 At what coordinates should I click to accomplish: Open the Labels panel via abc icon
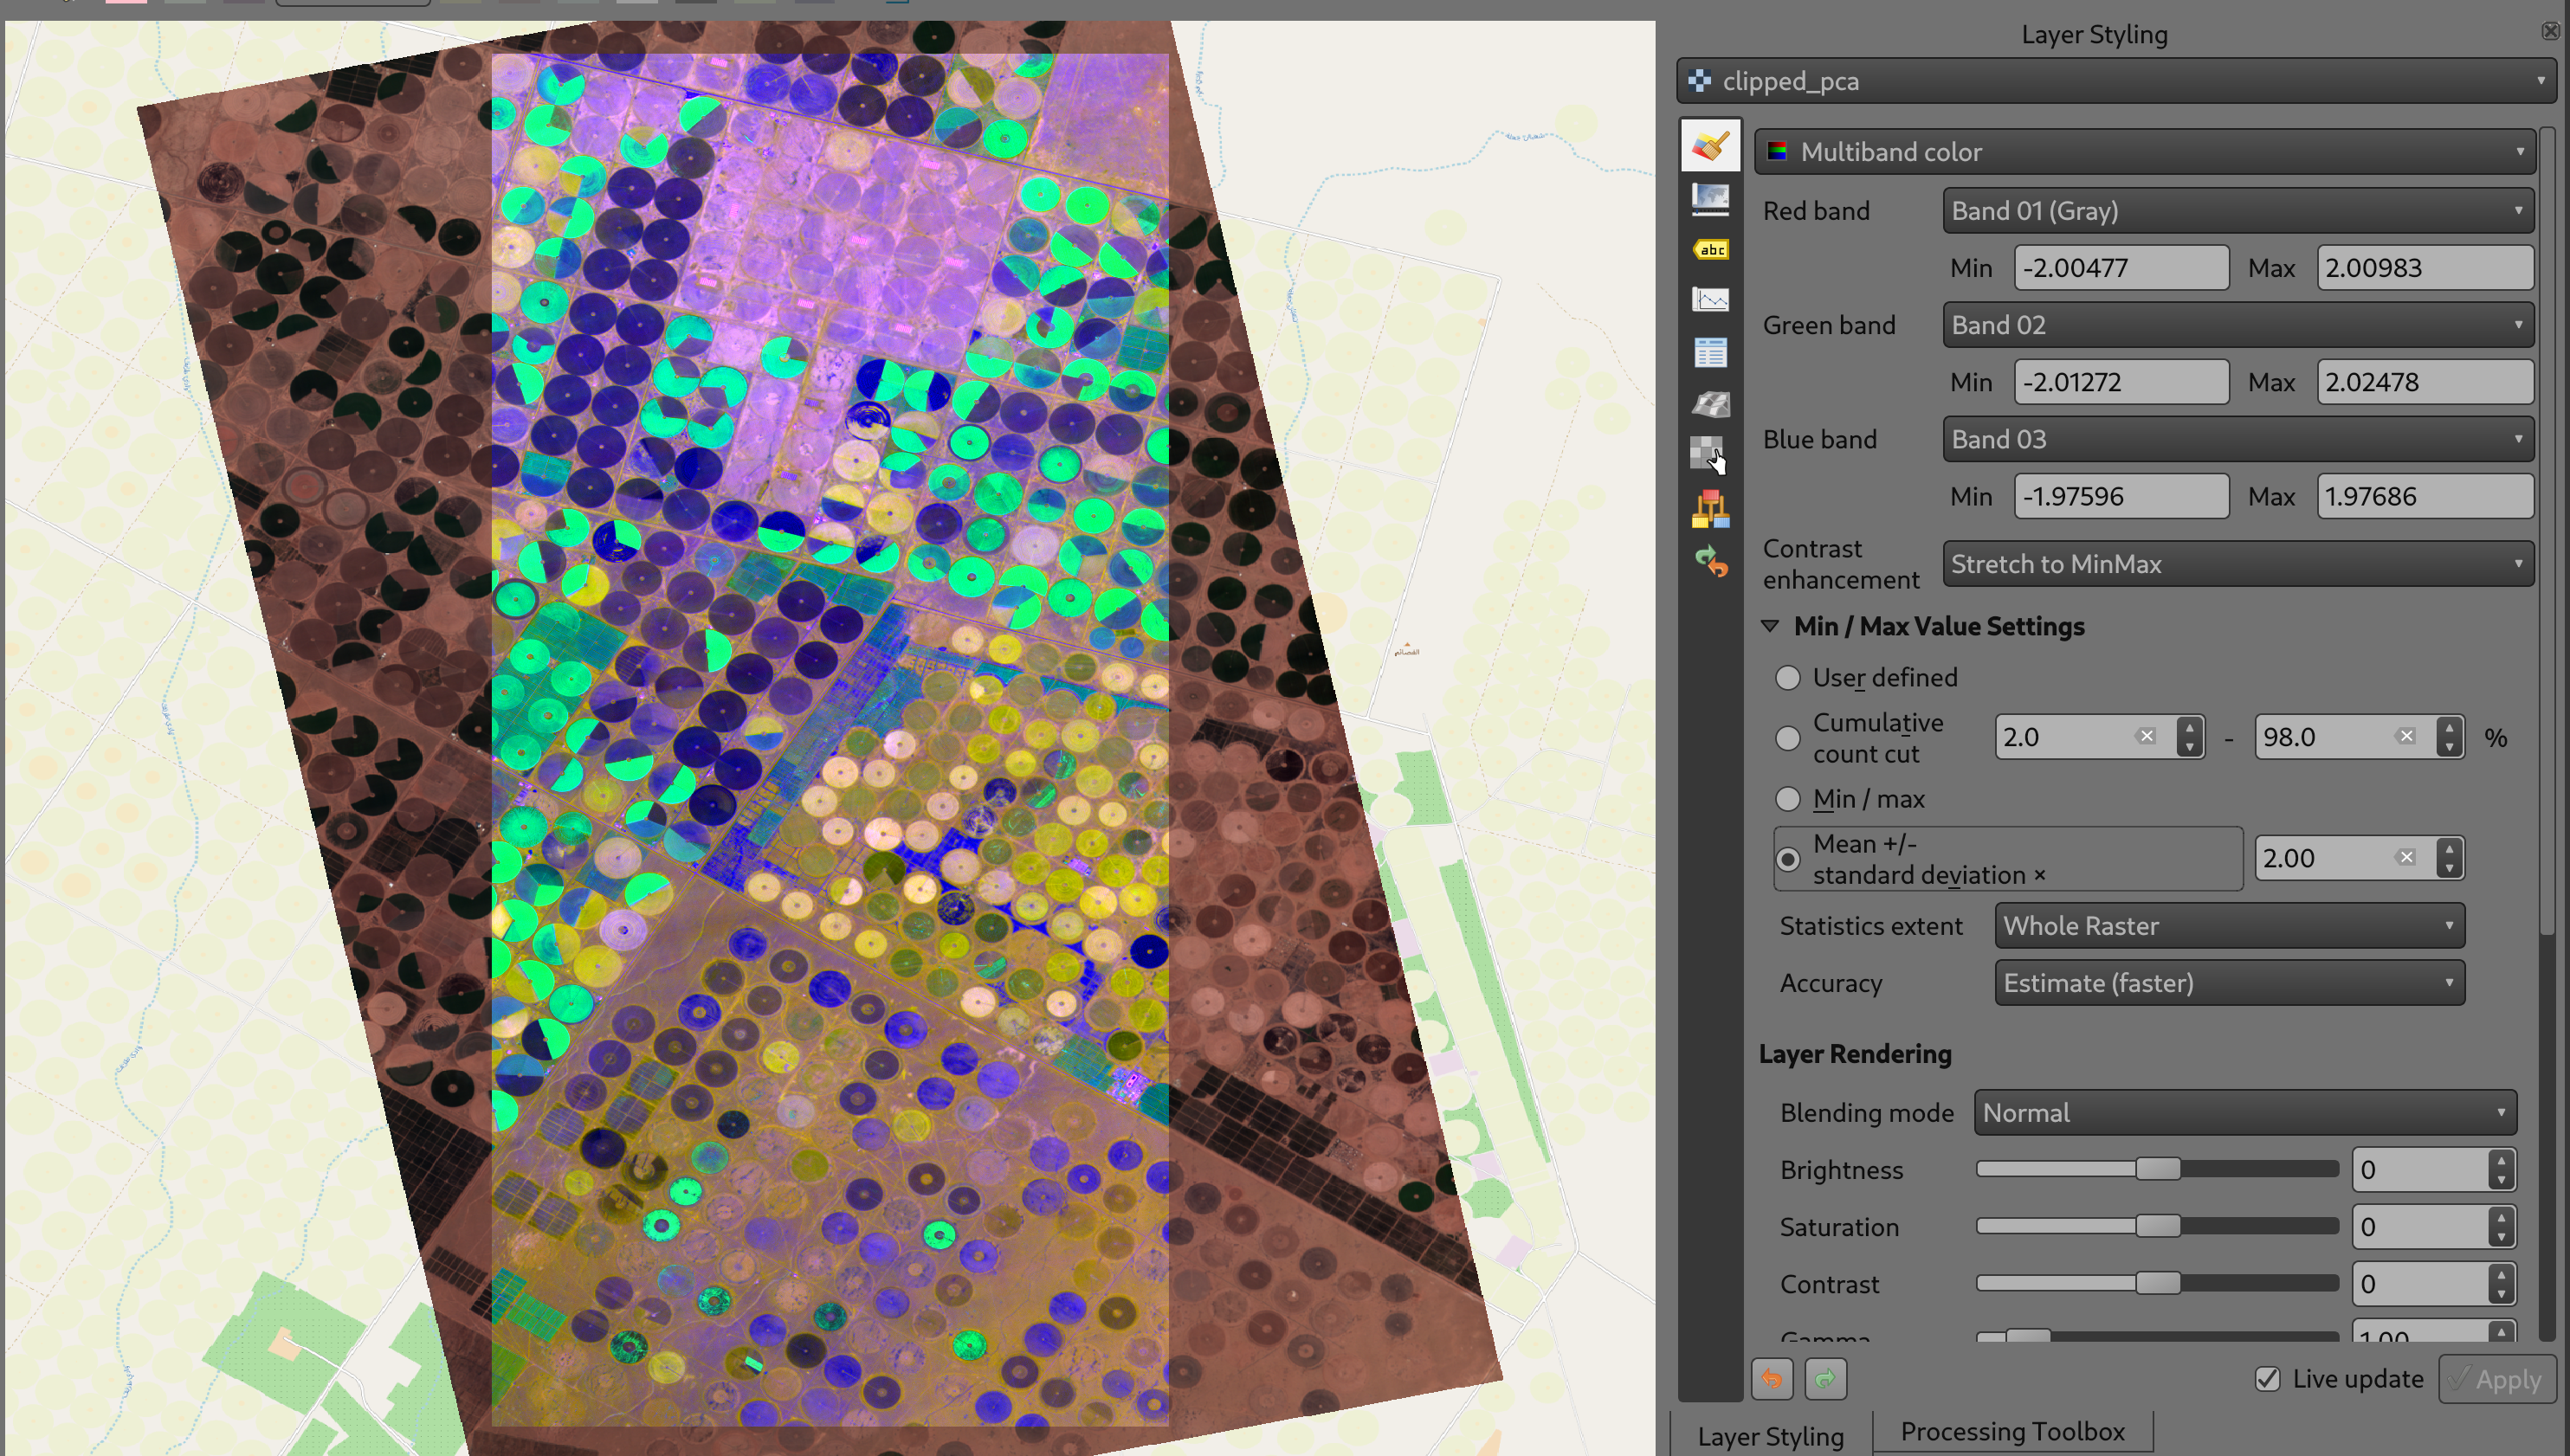point(1710,250)
